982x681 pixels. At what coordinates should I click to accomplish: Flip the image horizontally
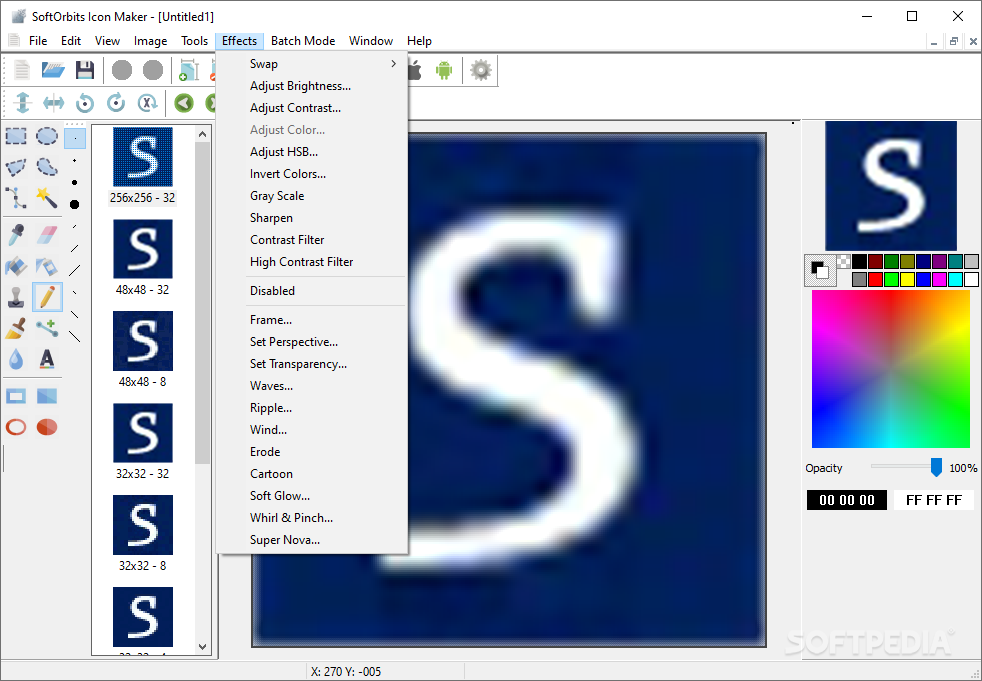(x=53, y=102)
